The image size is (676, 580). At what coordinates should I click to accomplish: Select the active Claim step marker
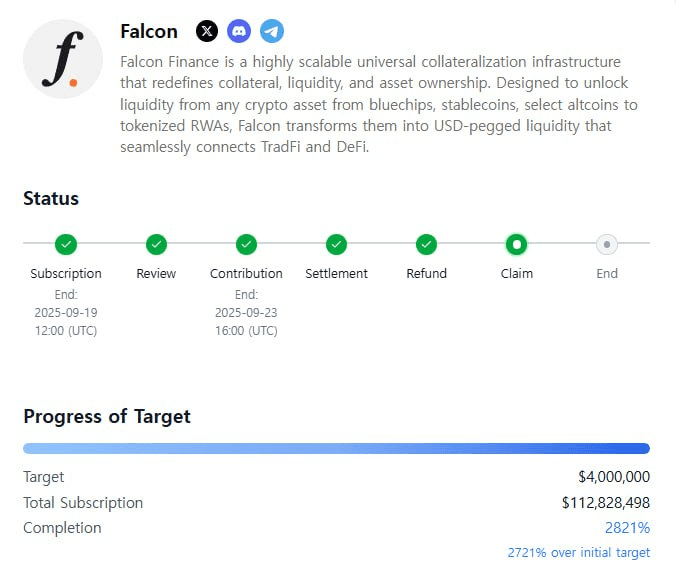click(x=516, y=245)
